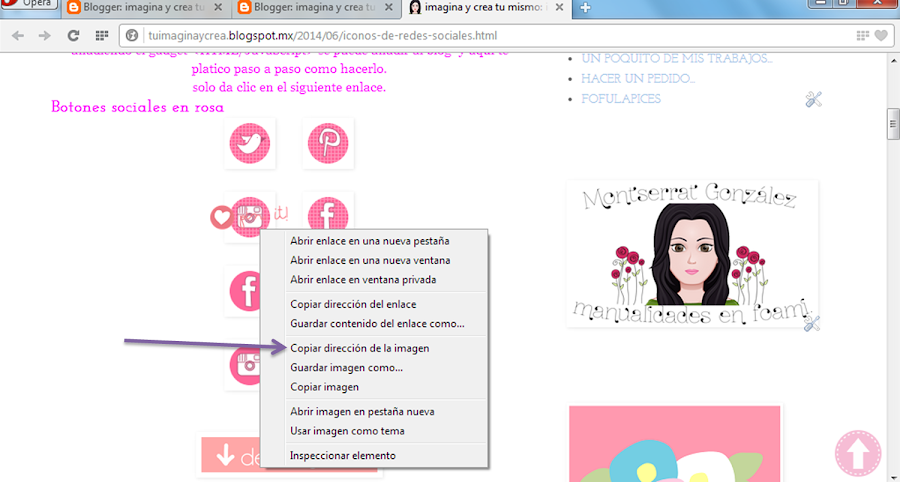This screenshot has height=482, width=900.
Task: Click the dotted pink Facebook icon
Action: click(328, 213)
